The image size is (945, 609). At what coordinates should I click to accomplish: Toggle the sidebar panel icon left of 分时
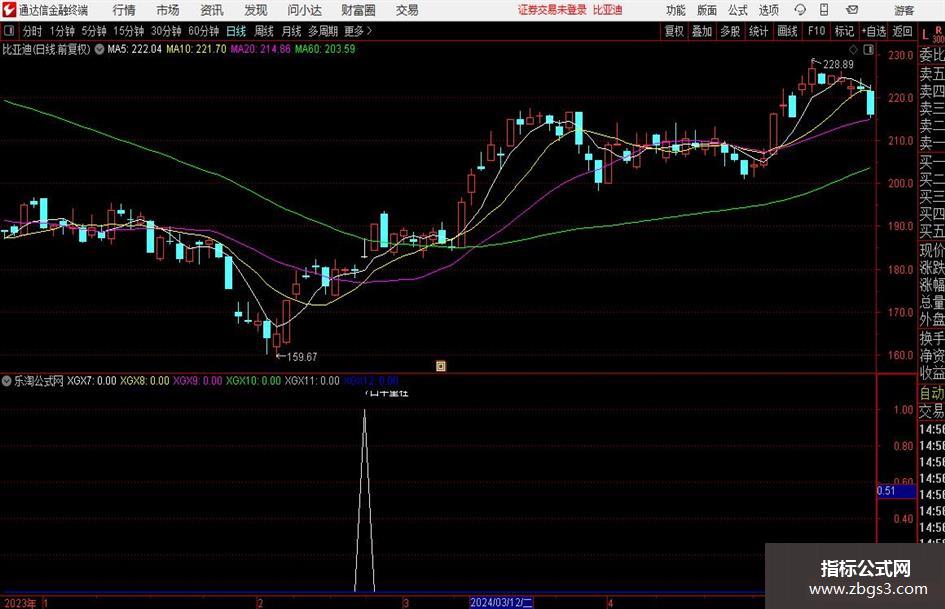point(8,31)
